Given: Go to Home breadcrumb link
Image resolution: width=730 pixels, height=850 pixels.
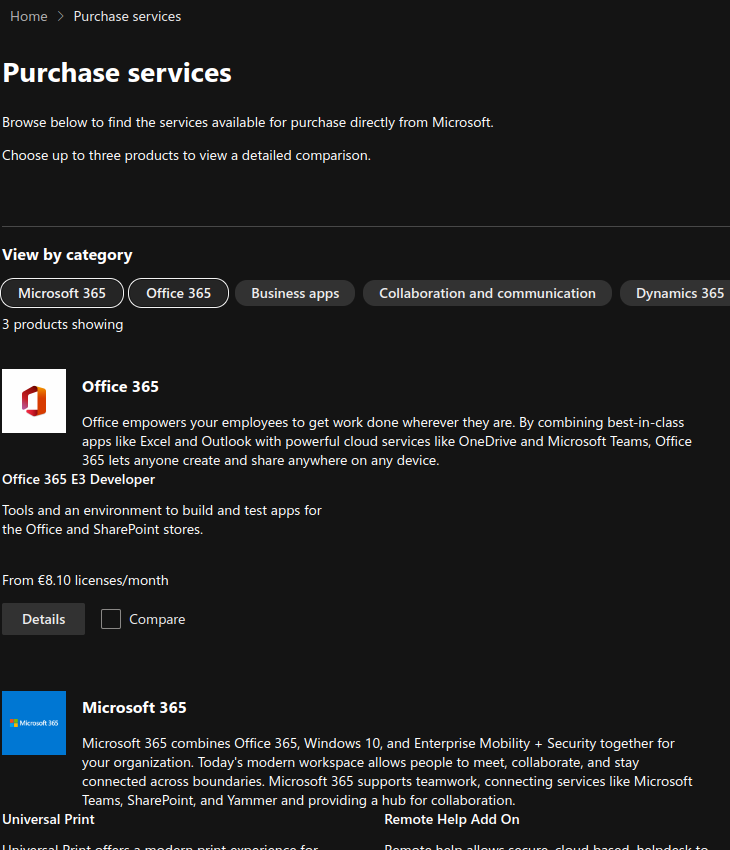Looking at the screenshot, I should 29,17.
